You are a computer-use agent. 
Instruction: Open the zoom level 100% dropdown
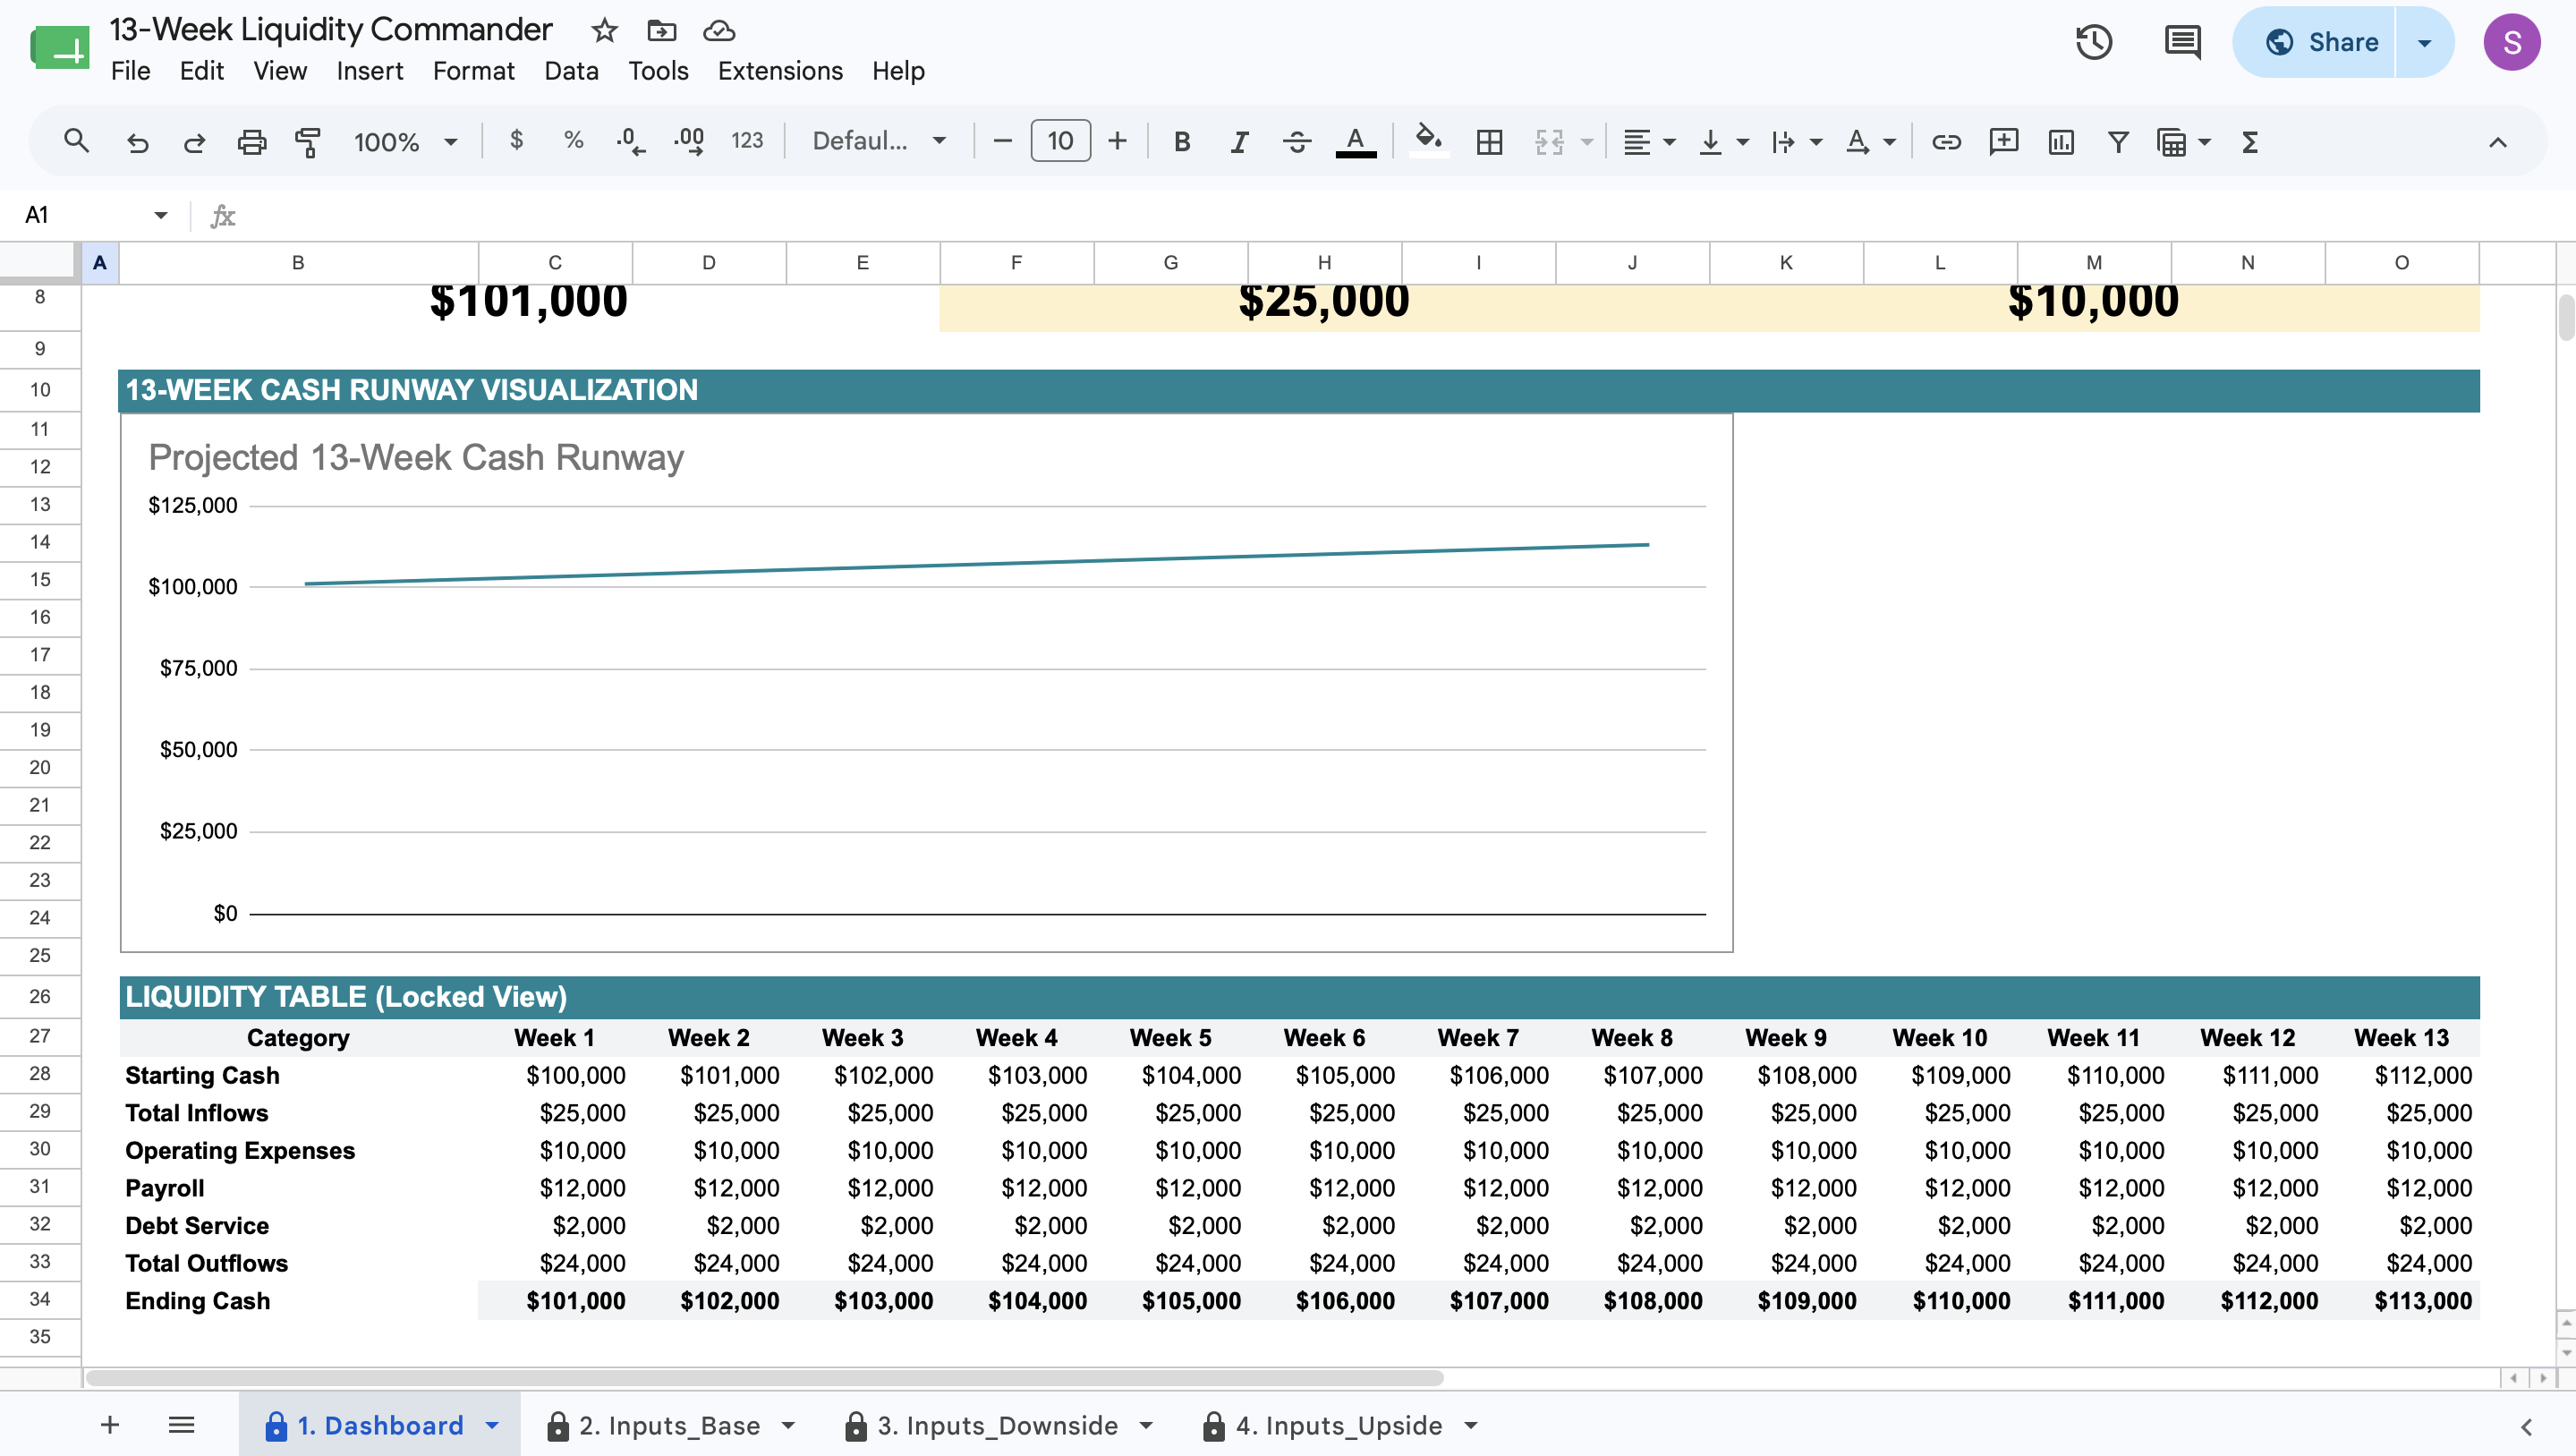coord(405,142)
